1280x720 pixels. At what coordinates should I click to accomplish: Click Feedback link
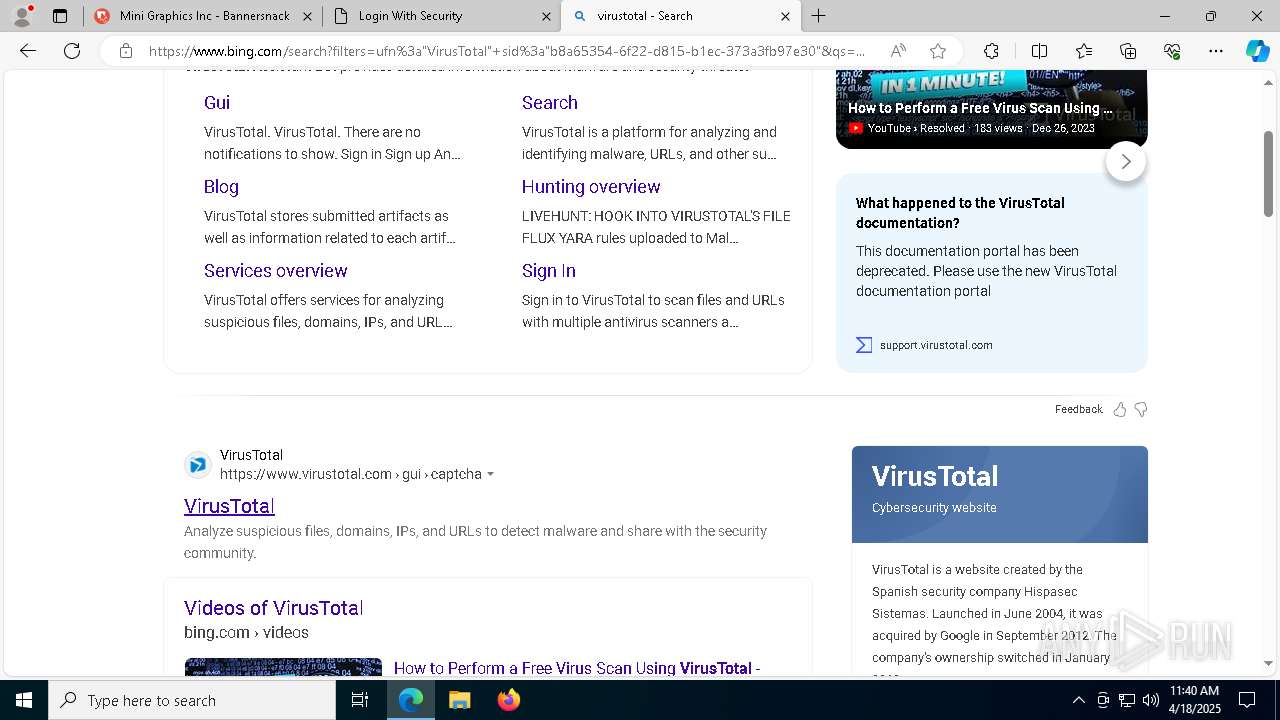click(x=1078, y=409)
